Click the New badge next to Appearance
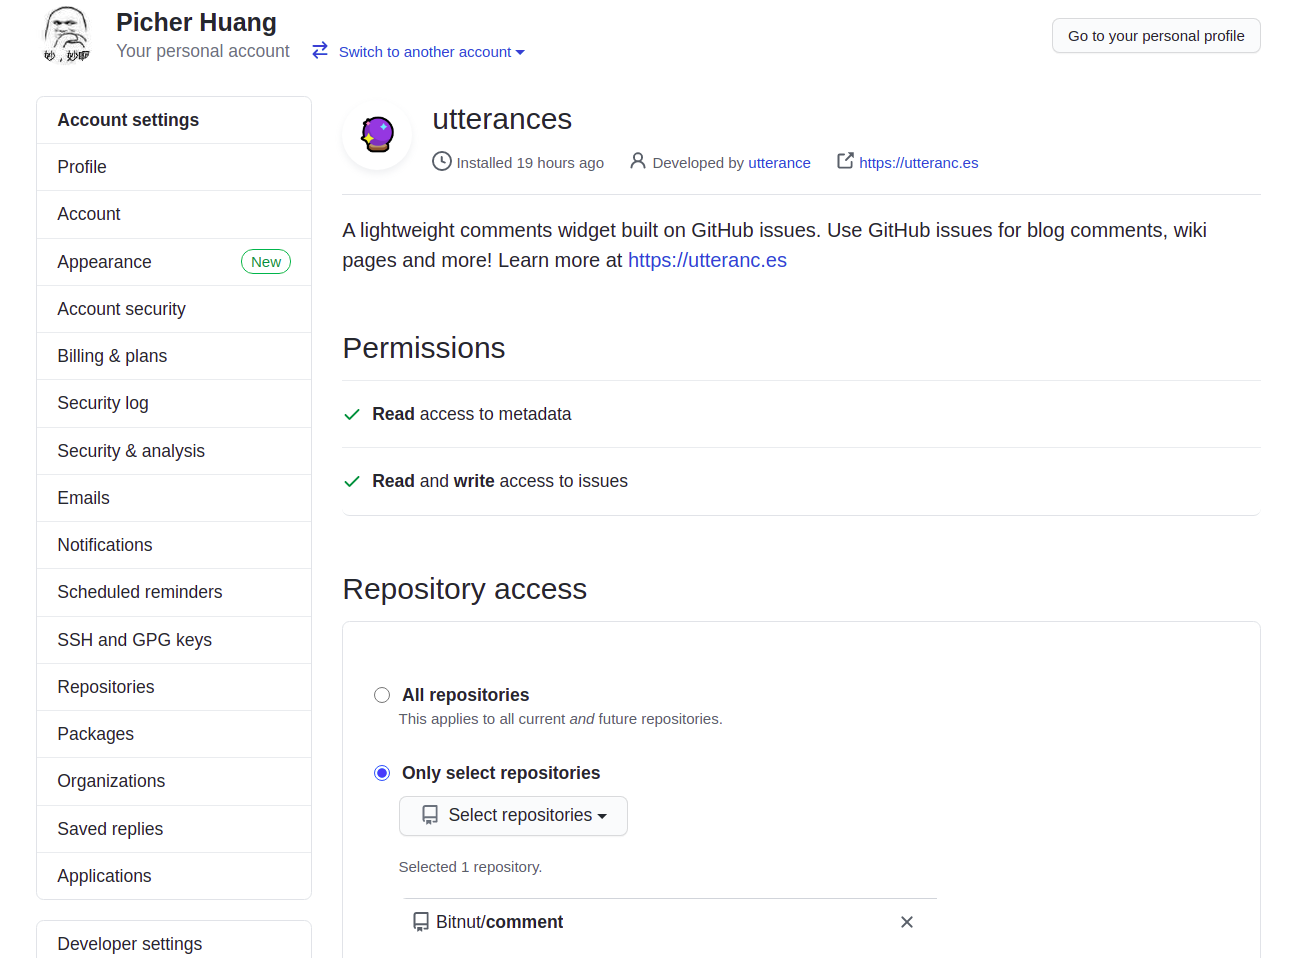The height and width of the screenshot is (958, 1303). tap(266, 262)
